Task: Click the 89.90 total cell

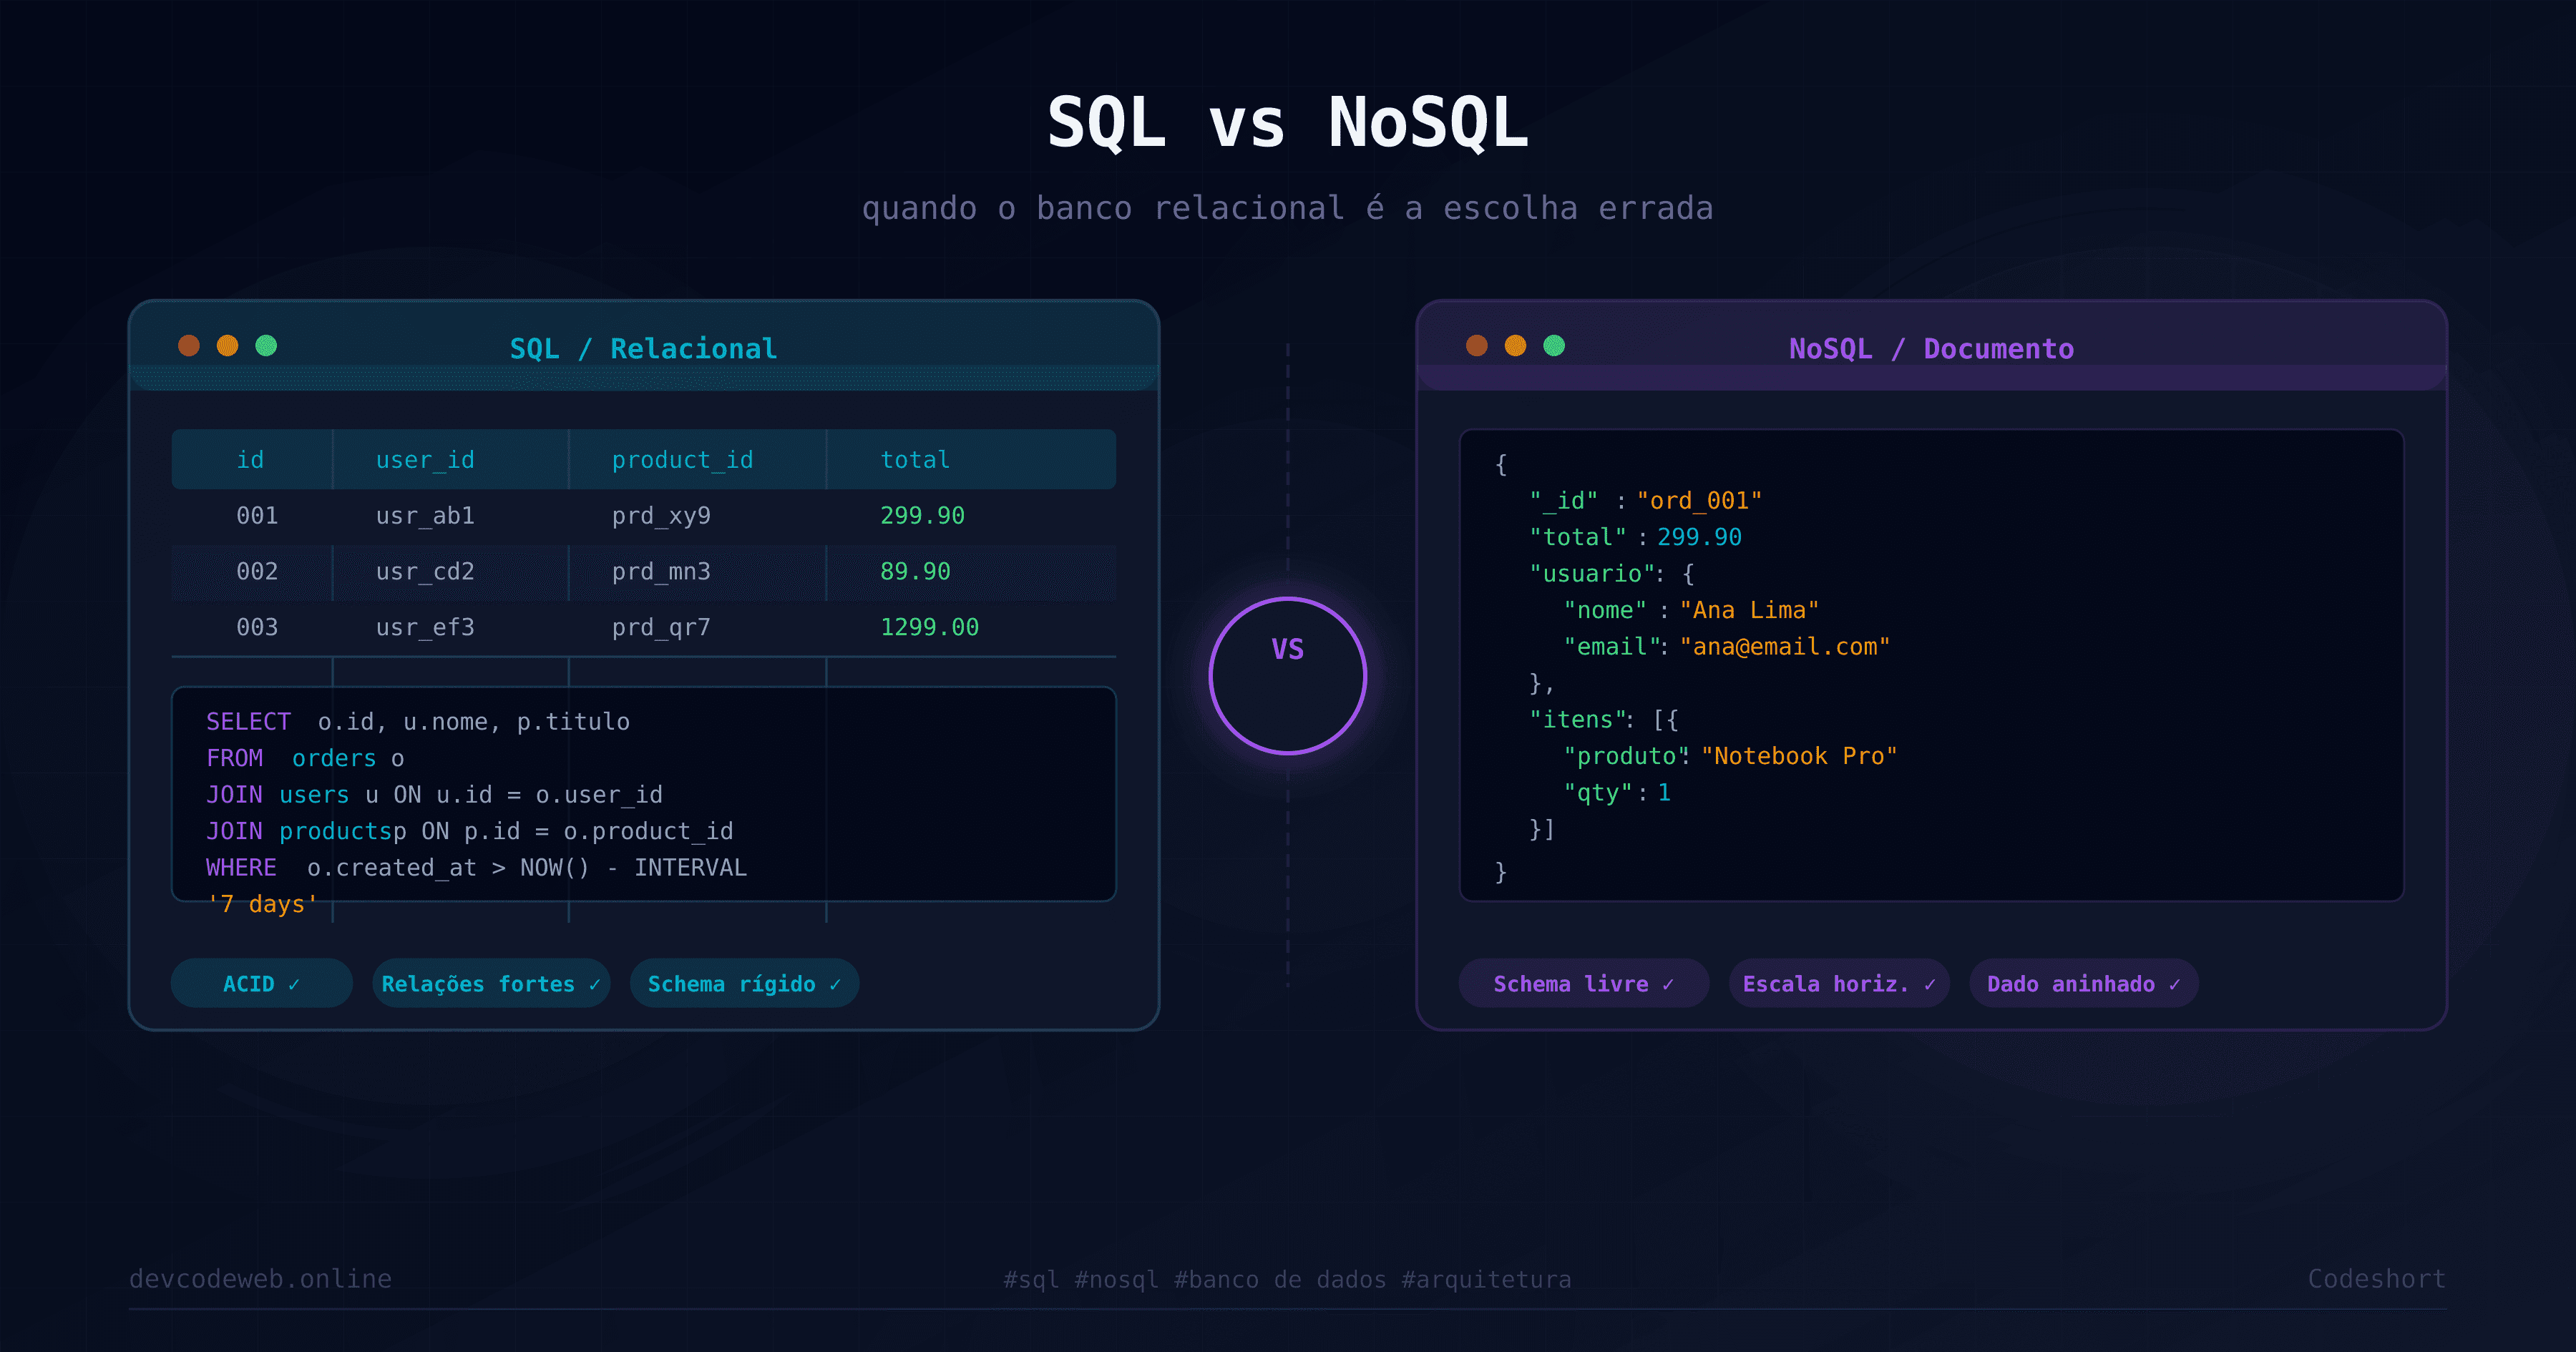Action: [x=915, y=572]
